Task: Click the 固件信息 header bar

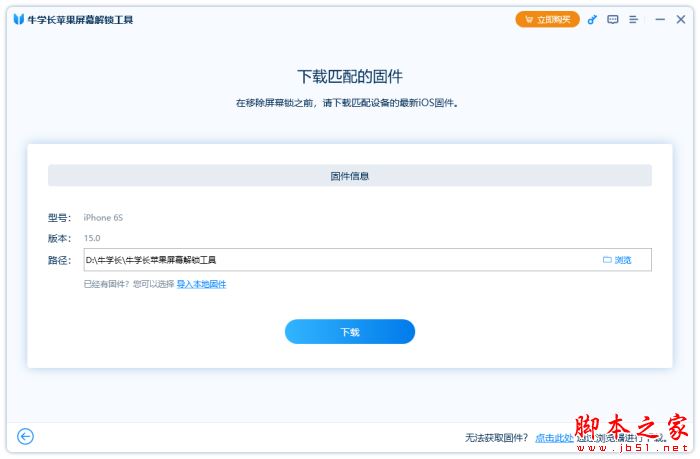Action: pos(350,176)
